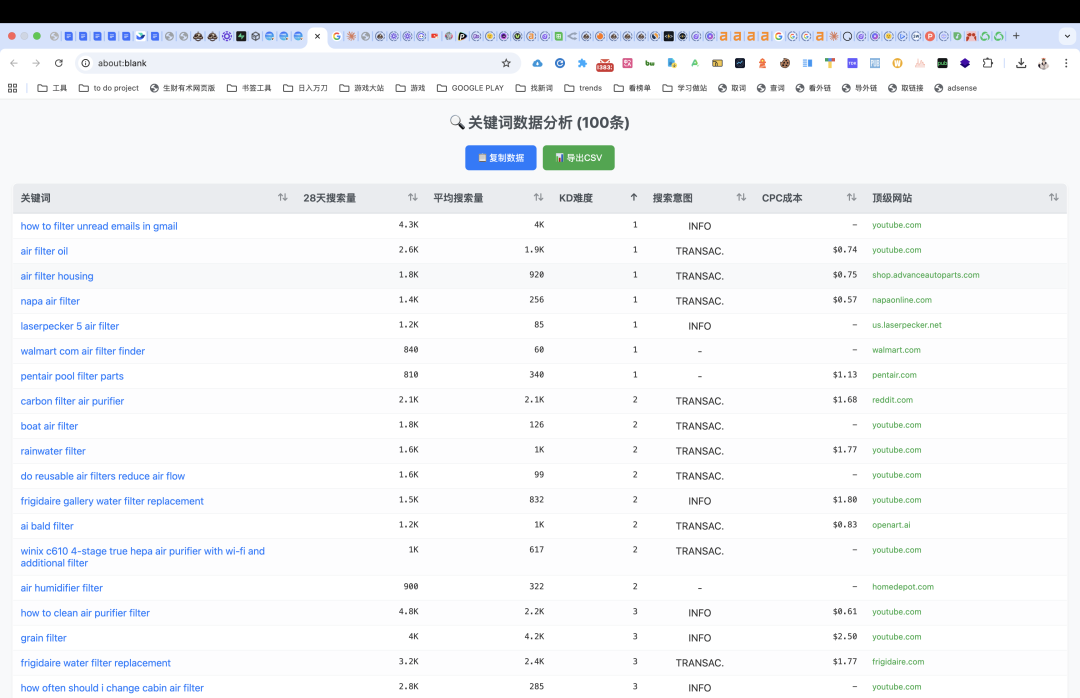The image size is (1080, 698).
Task: Open the 'rainwater filter' keyword link
Action: 53,451
